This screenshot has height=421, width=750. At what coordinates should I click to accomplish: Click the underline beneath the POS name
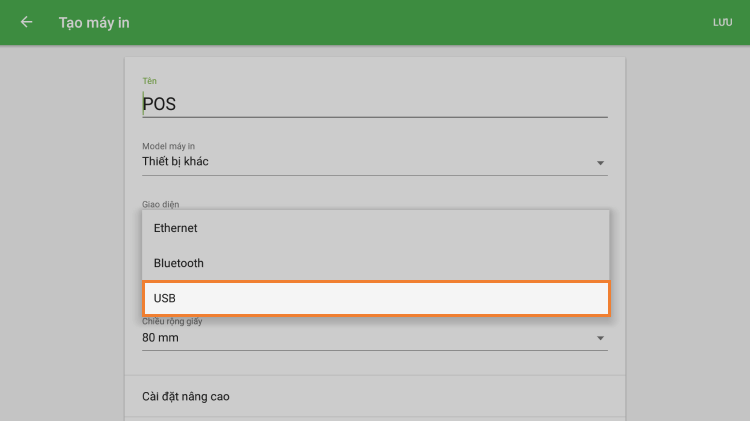click(374, 117)
